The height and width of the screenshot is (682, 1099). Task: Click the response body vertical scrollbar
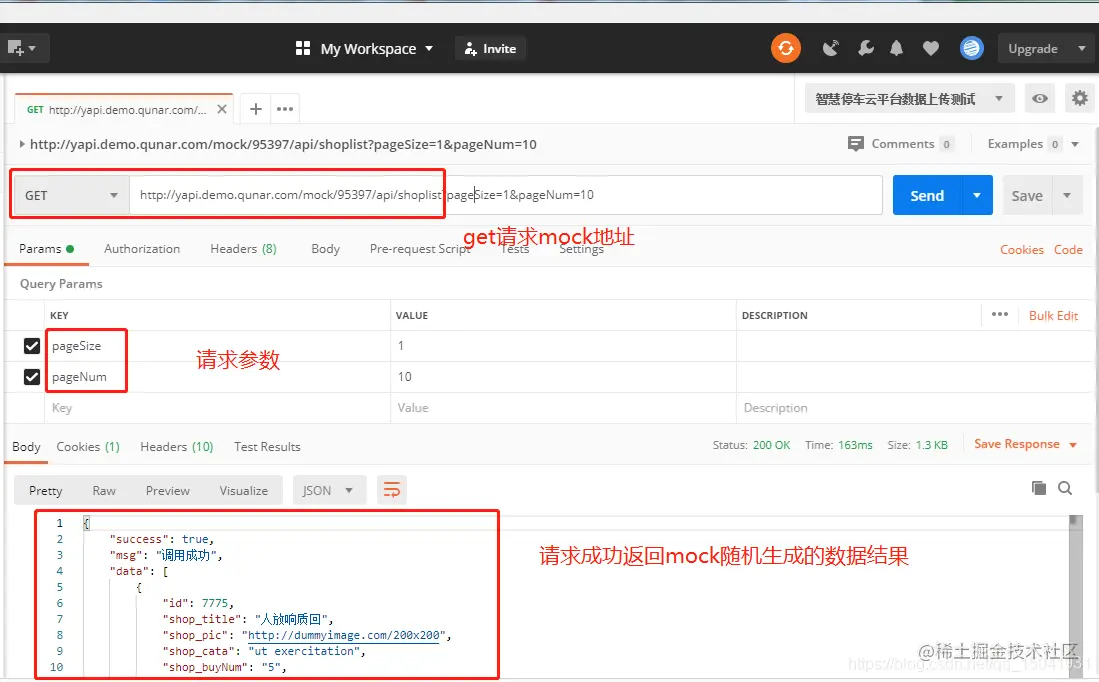[x=1075, y=596]
